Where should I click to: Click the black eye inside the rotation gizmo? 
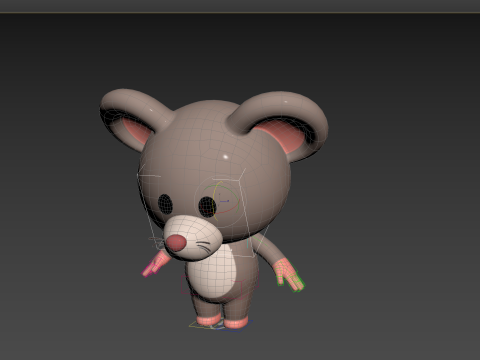(x=207, y=207)
